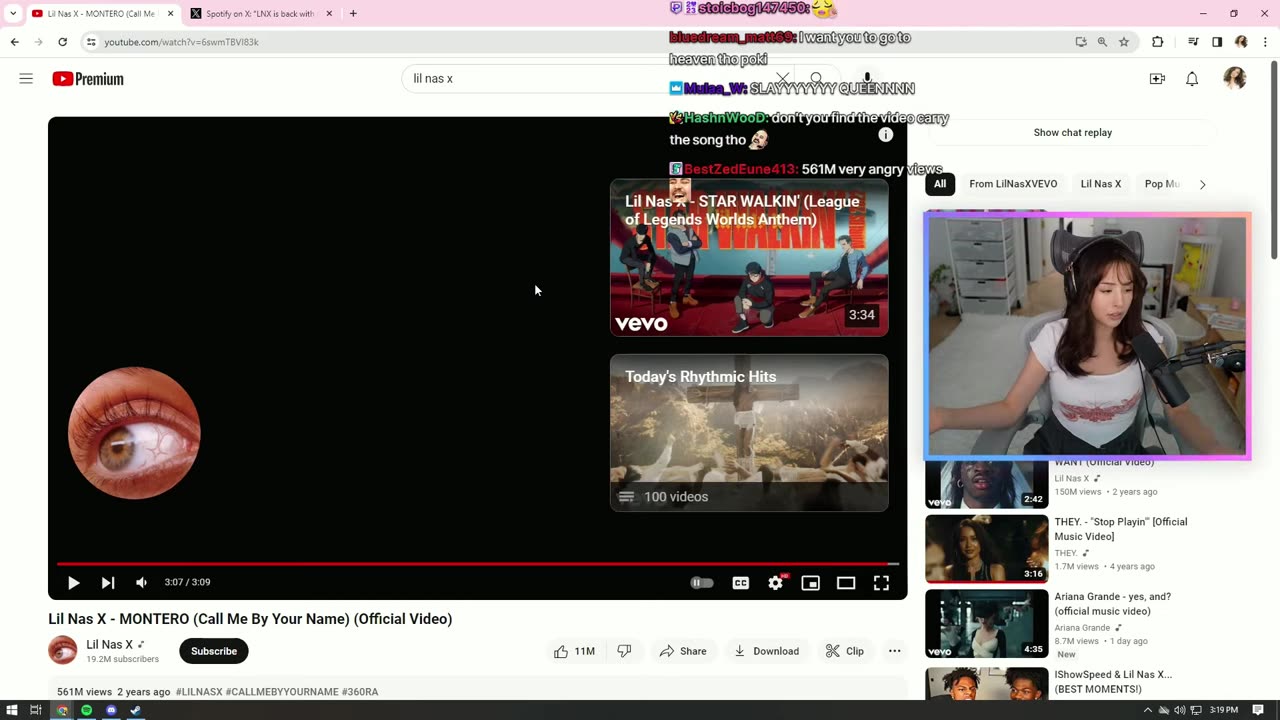1280x720 pixels.
Task: Clip the video with scissors button
Action: coord(845,651)
